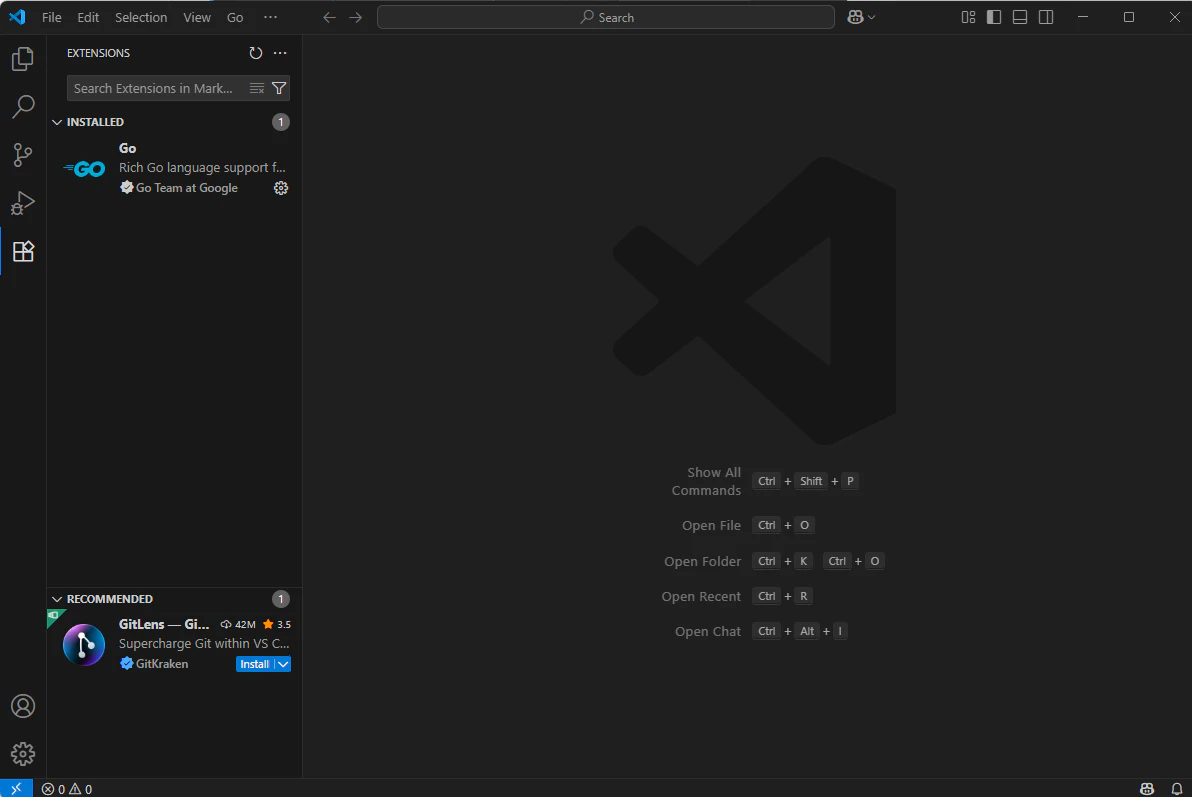Image resolution: width=1192 pixels, height=797 pixels.
Task: Refresh the extensions list
Action: coord(255,53)
